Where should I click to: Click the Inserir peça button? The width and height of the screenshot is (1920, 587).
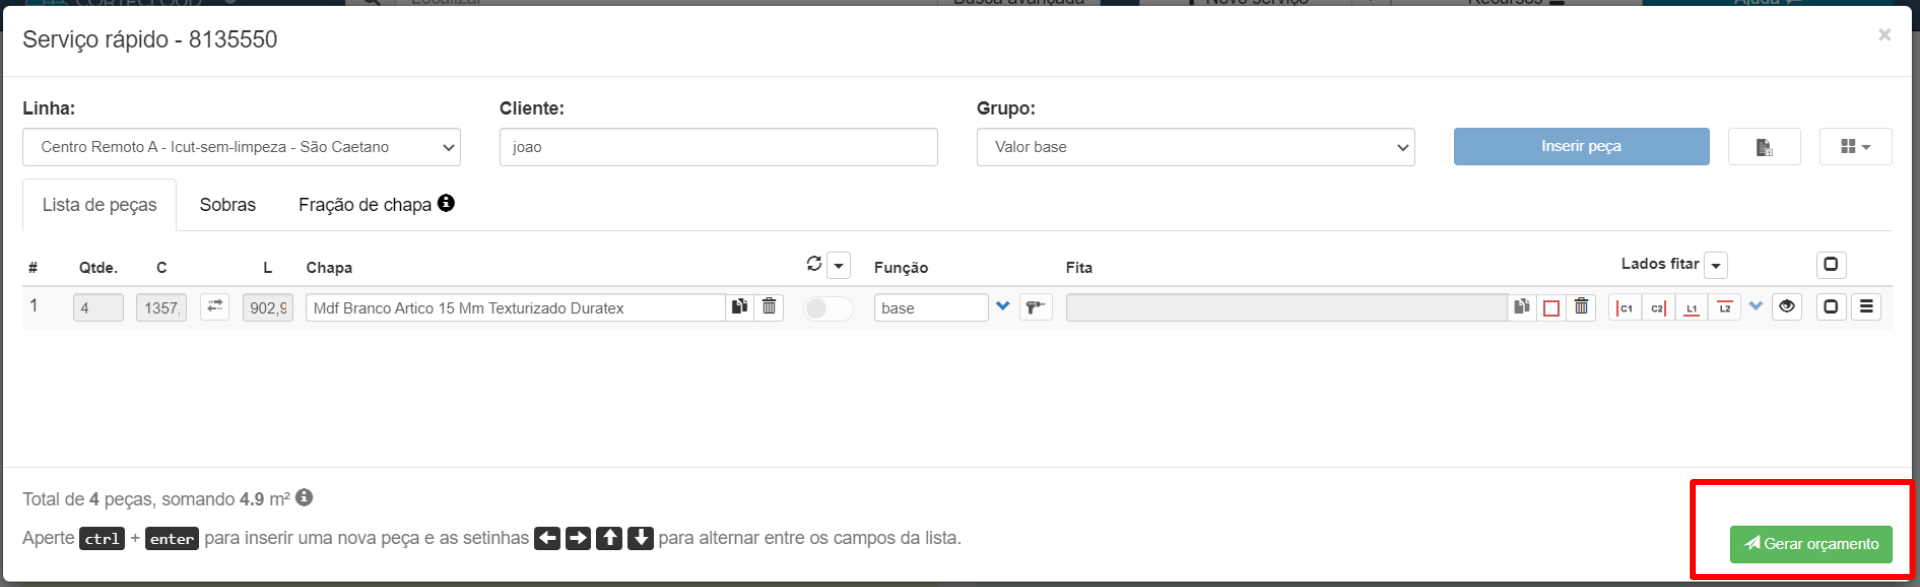tap(1581, 146)
